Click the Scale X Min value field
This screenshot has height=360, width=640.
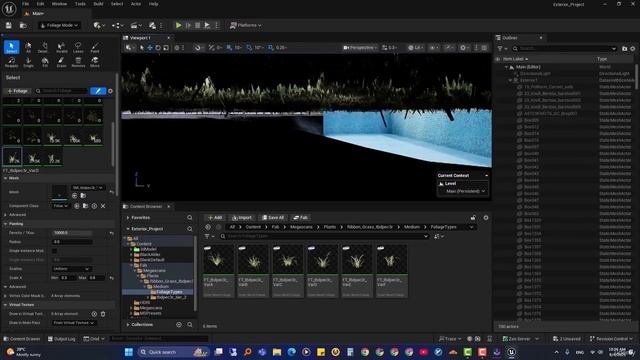point(67,278)
